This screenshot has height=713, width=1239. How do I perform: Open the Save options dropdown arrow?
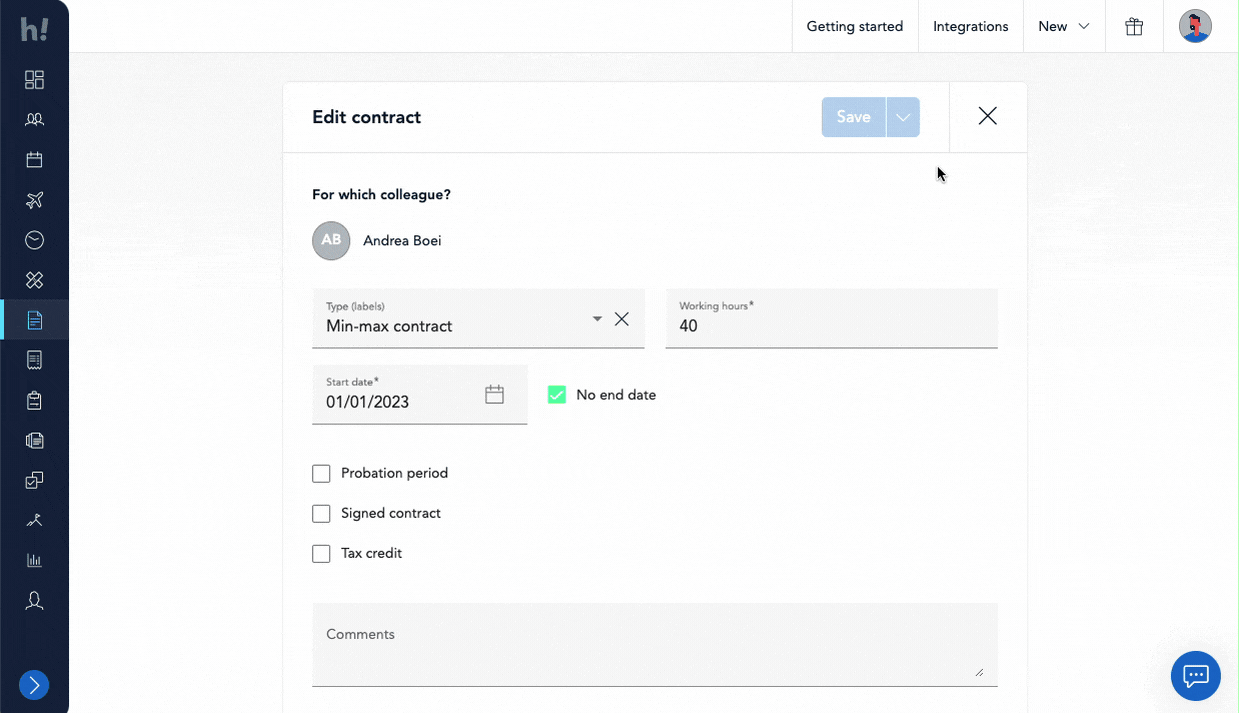pyautogui.click(x=903, y=117)
